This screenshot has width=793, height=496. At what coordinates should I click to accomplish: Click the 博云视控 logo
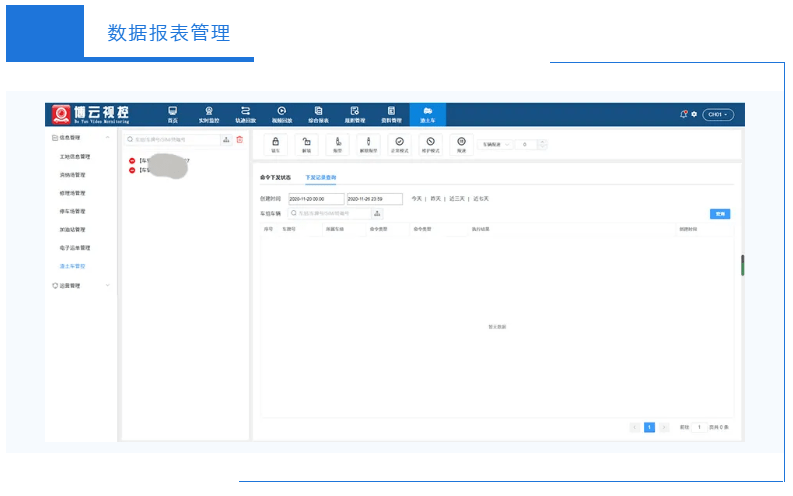pyautogui.click(x=91, y=114)
